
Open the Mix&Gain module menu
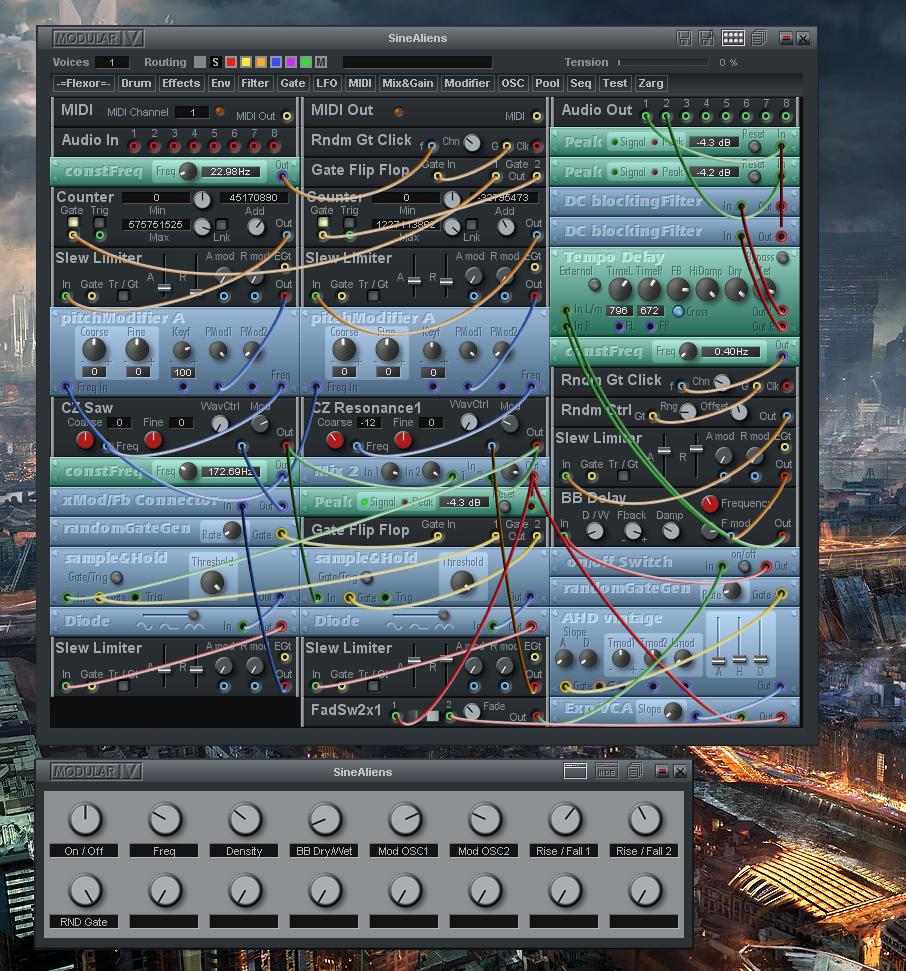tap(407, 83)
